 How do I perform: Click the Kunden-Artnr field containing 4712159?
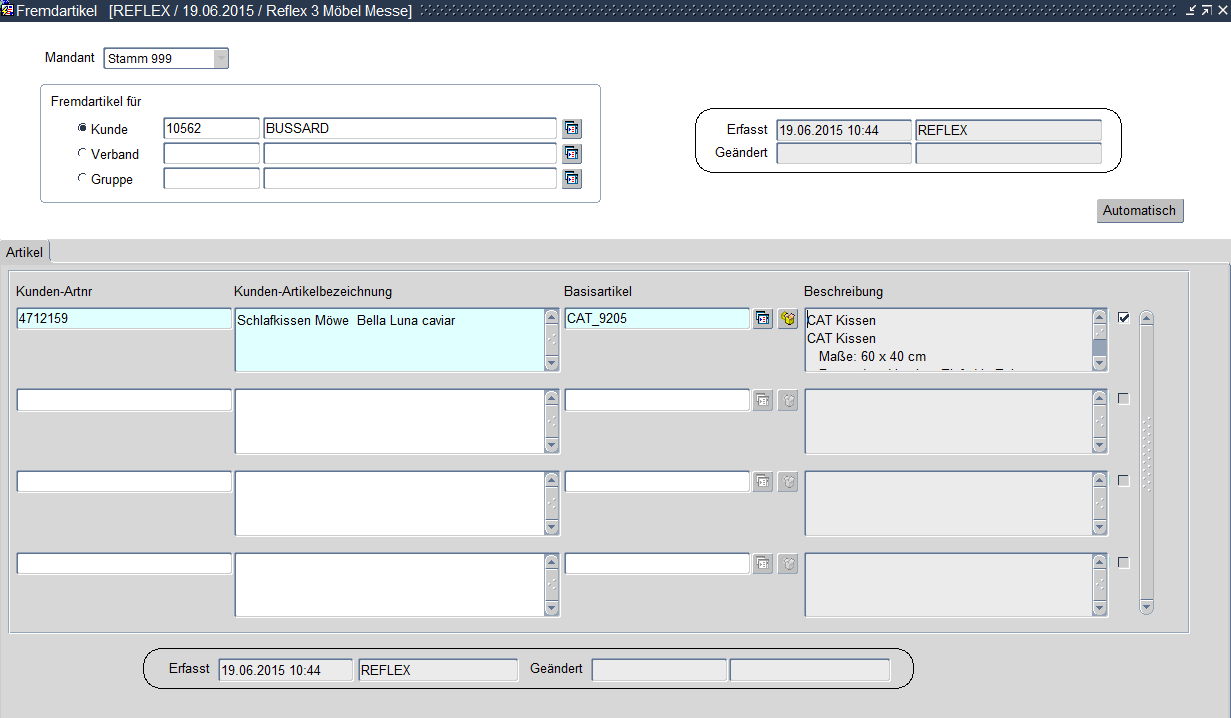pos(124,319)
